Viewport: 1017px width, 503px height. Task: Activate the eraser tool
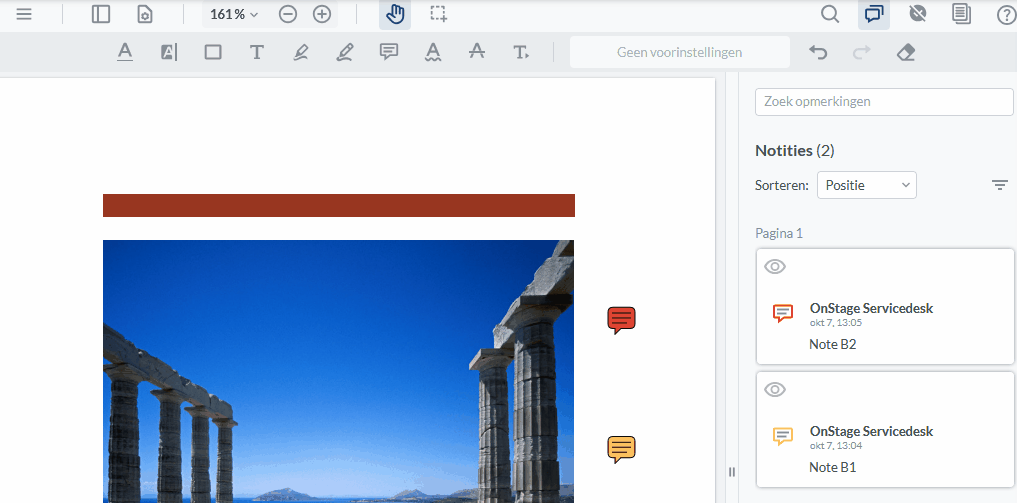pos(905,52)
